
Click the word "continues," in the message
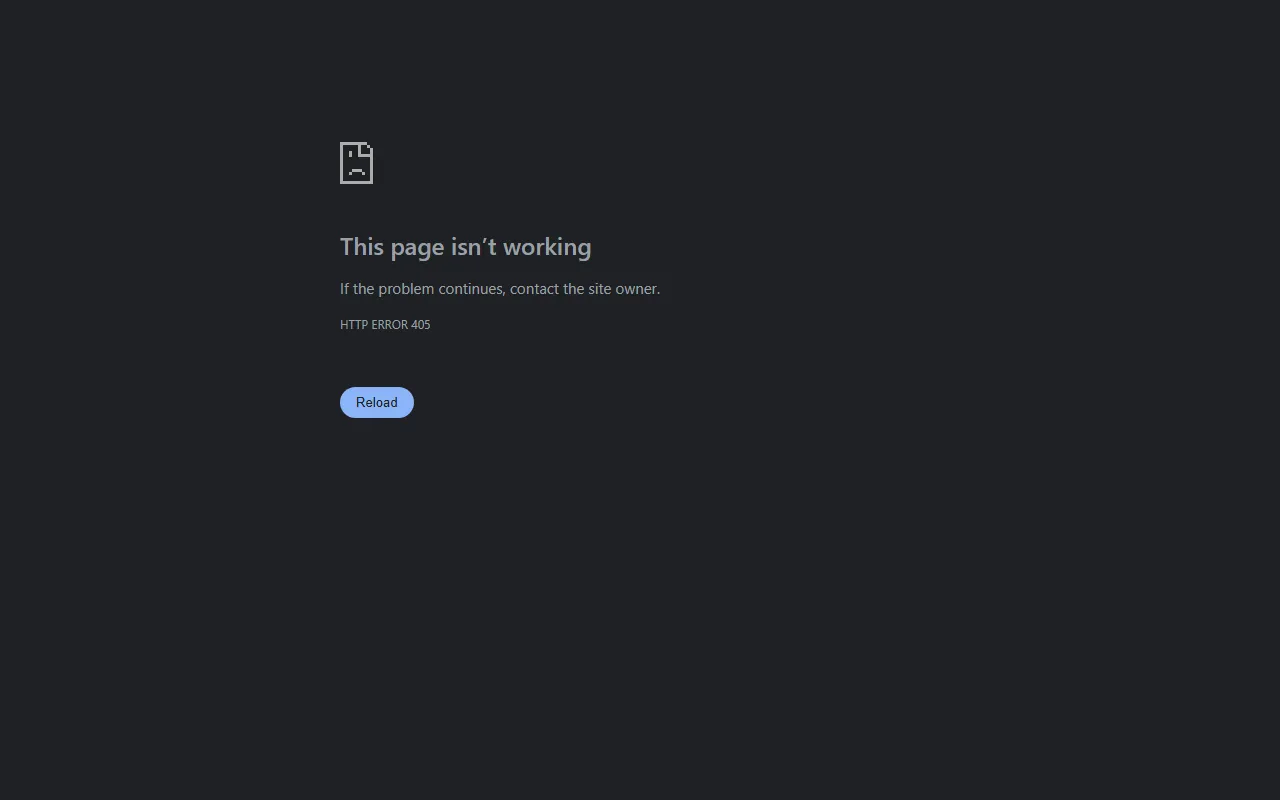(472, 289)
